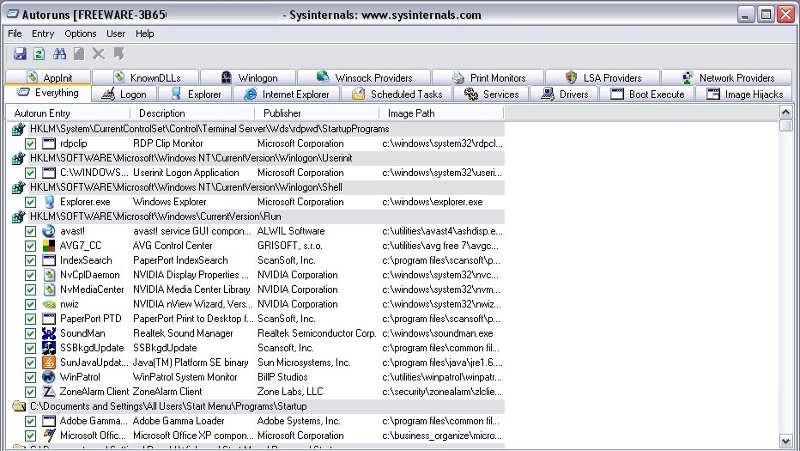
Task: Select "c:\windows\explorer.exe" image path
Action: tap(432, 202)
